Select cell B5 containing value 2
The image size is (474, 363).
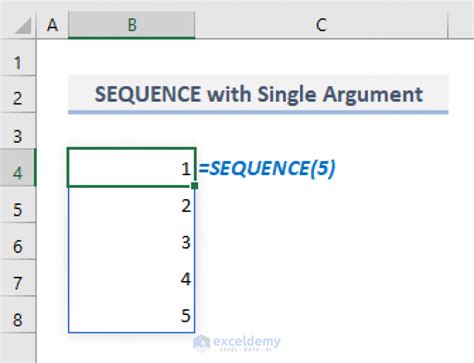[132, 204]
